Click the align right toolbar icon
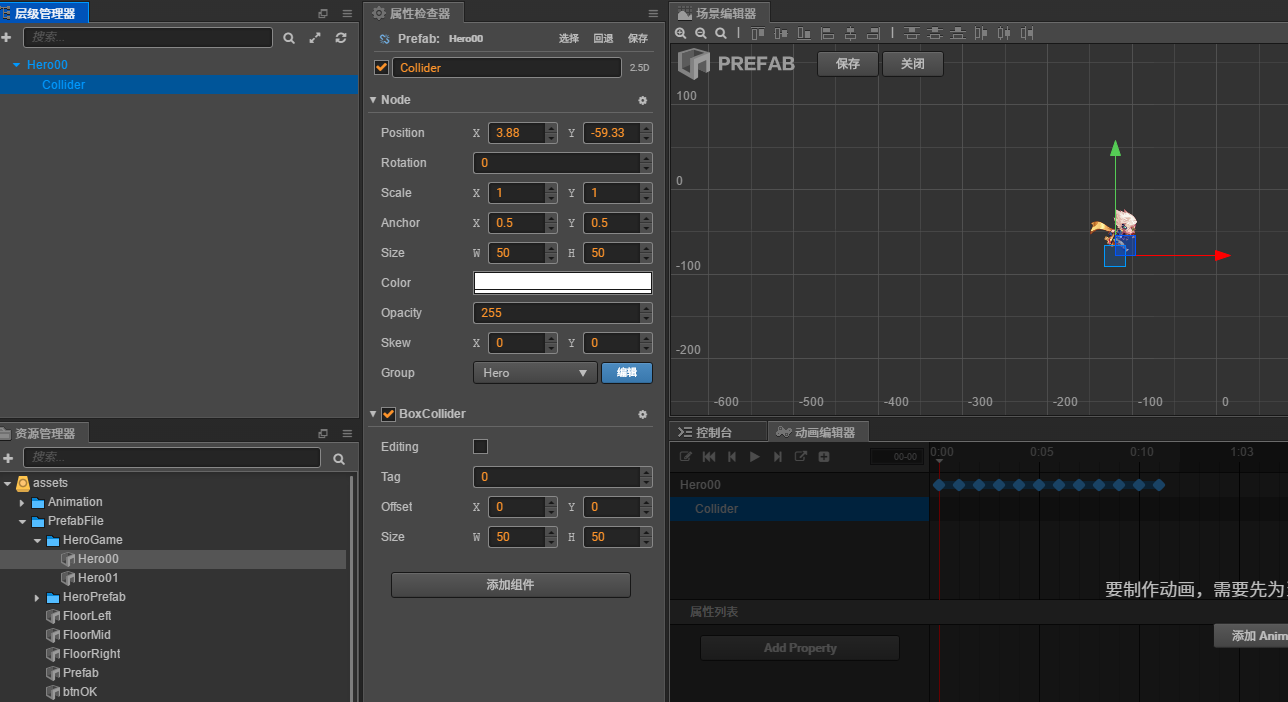Screen dimensions: 1288x702 click(874, 33)
